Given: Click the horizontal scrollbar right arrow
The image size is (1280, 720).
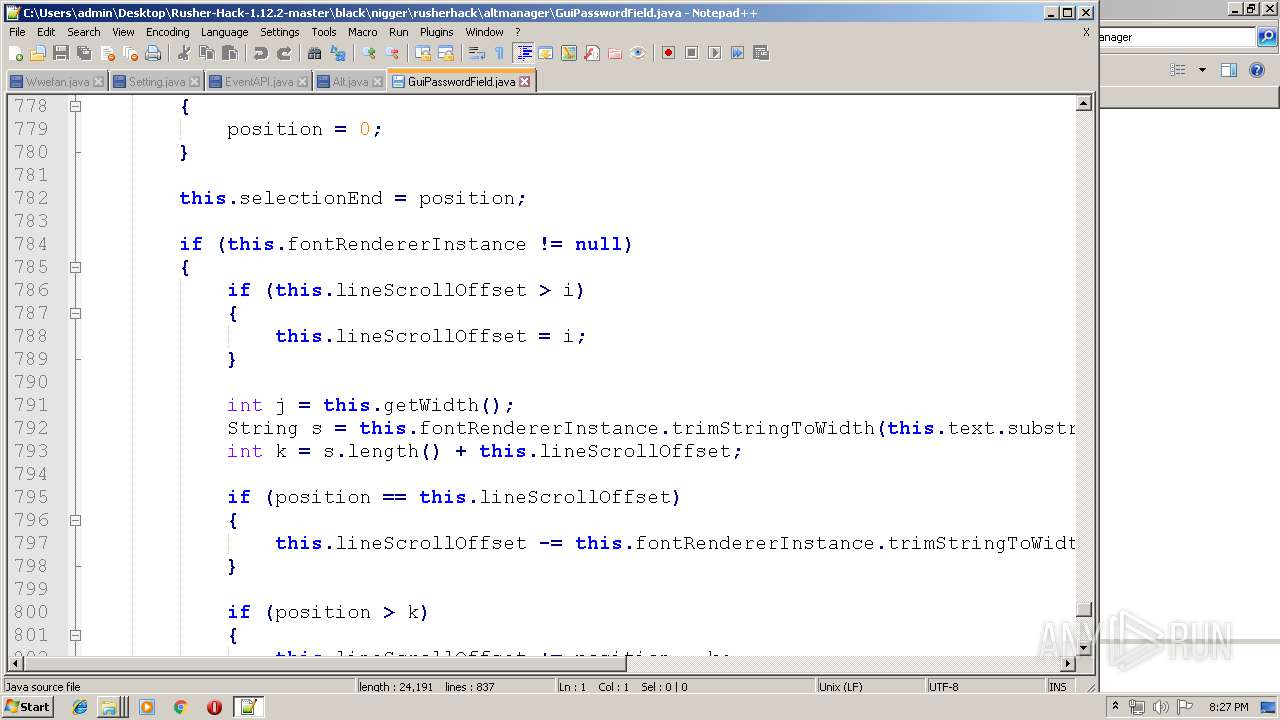Looking at the screenshot, I should coord(1068,663).
